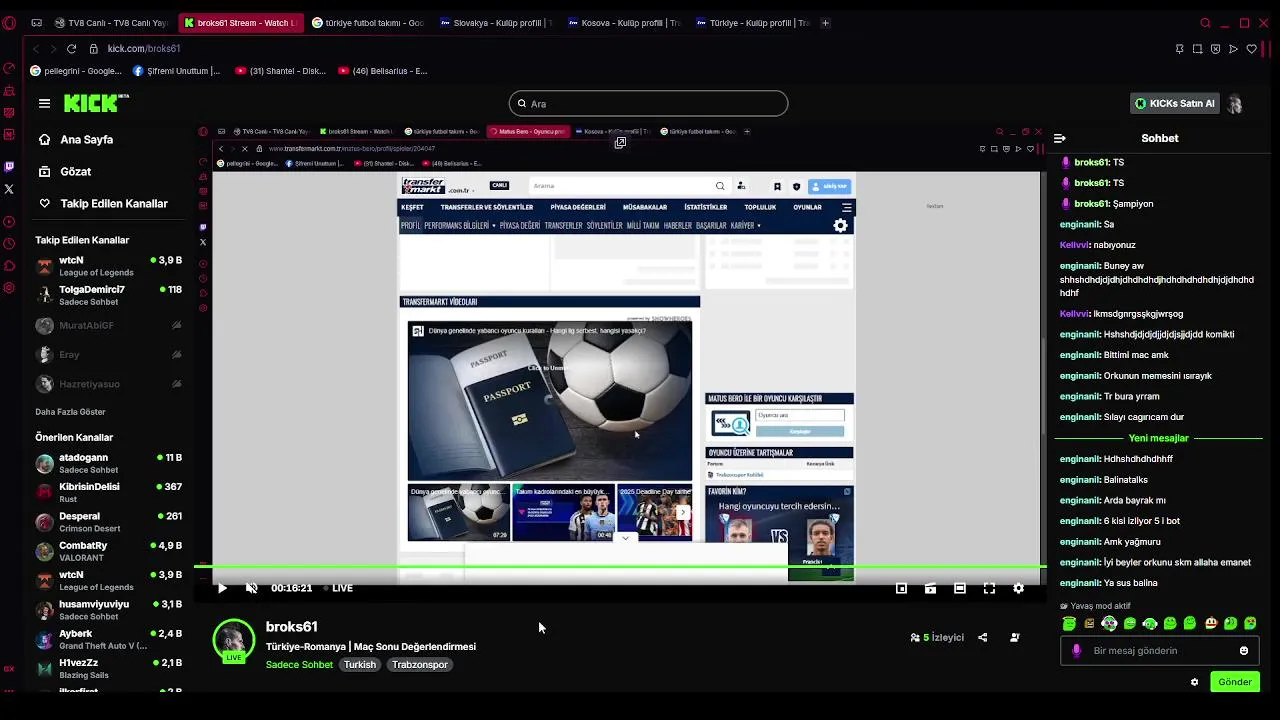
Task: Open recommended channel Desperal
Action: [108, 522]
